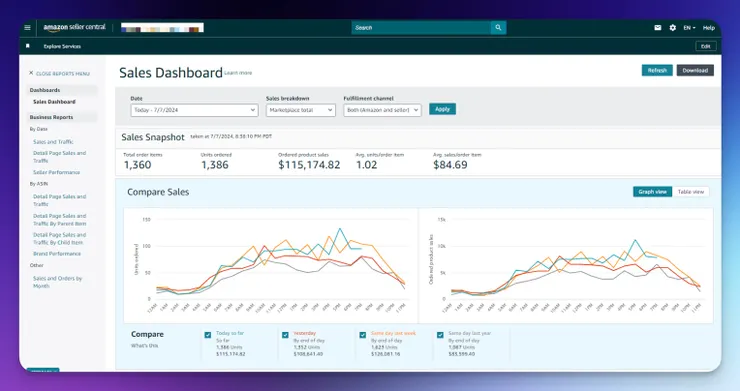The width and height of the screenshot is (740, 391).
Task: Click the Compare Sales heading
Action: (x=158, y=192)
